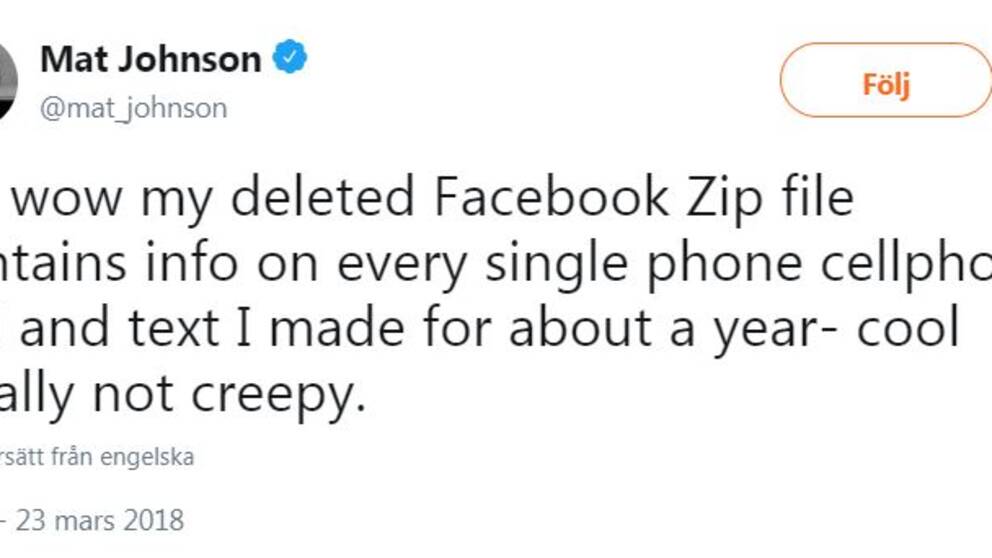Click the @mat_johnson handle
Image resolution: width=992 pixels, height=558 pixels.
pos(133,108)
